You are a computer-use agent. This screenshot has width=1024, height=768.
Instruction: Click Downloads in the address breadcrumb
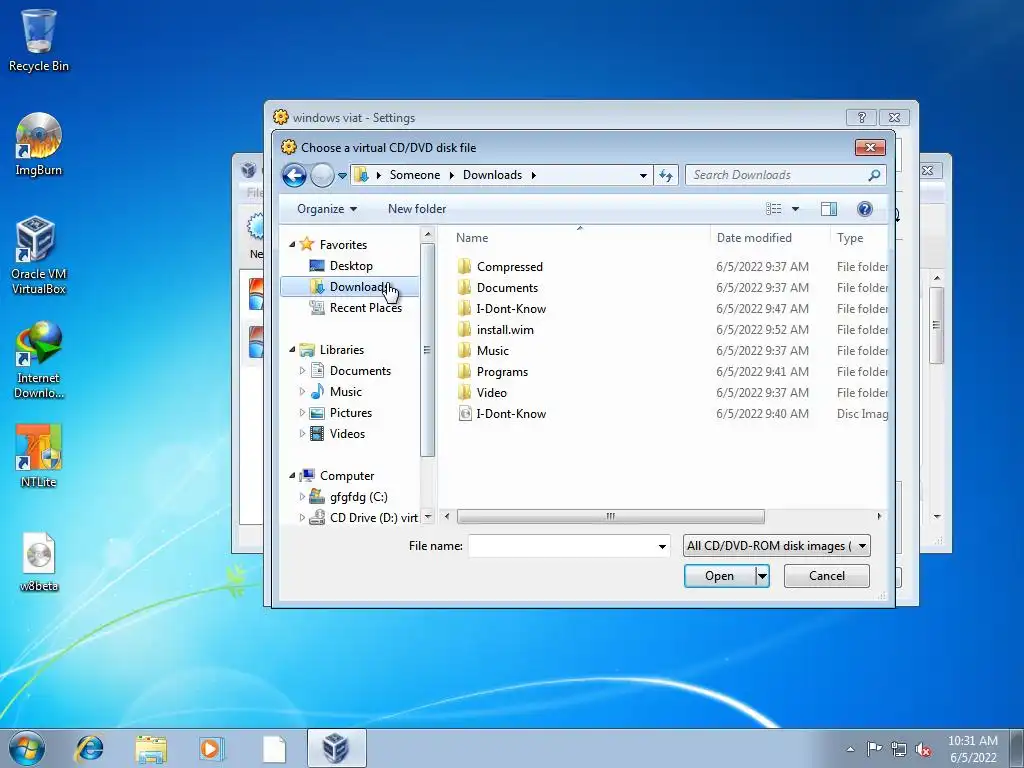click(x=492, y=175)
